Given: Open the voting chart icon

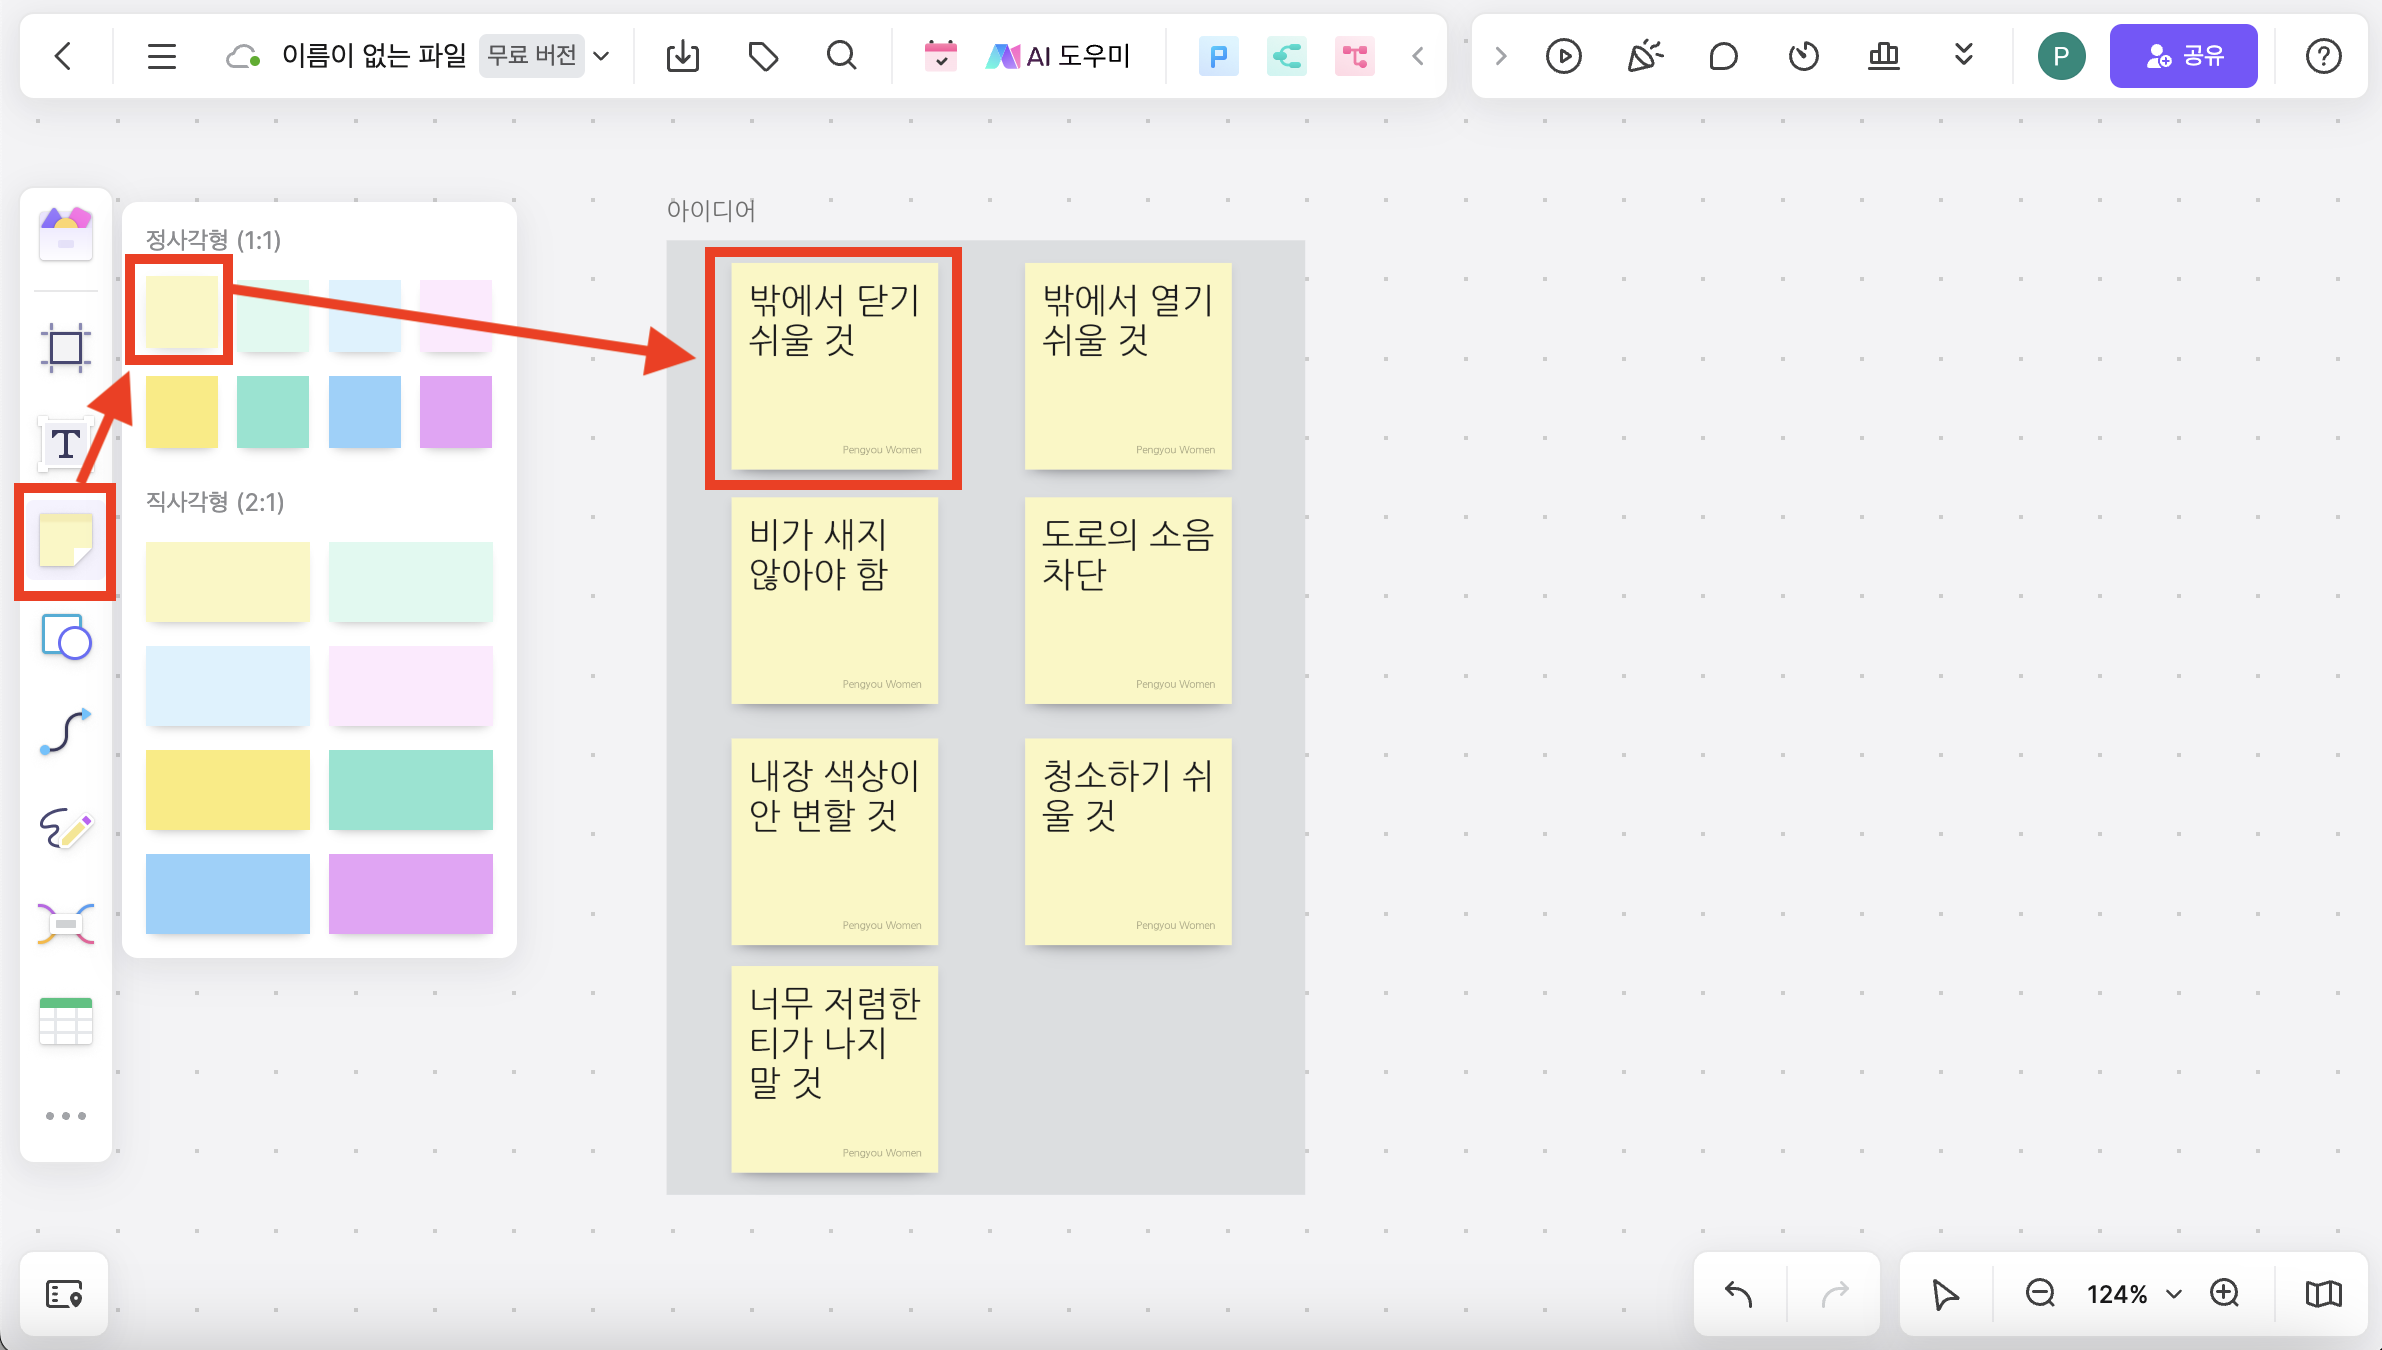Looking at the screenshot, I should 1883,55.
